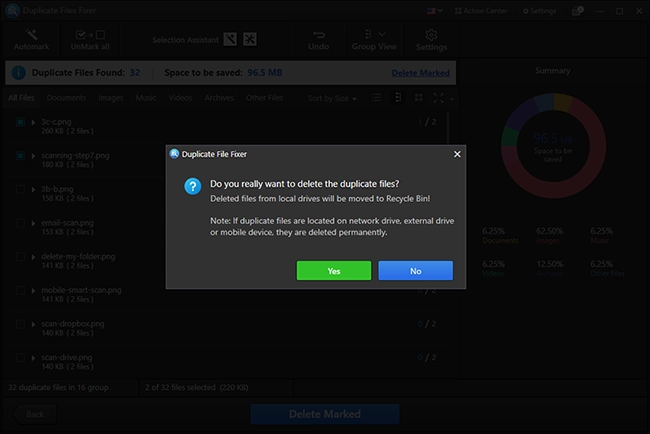Switch to the Music tab
Screen dimensions: 650x434
pyautogui.click(x=146, y=98)
